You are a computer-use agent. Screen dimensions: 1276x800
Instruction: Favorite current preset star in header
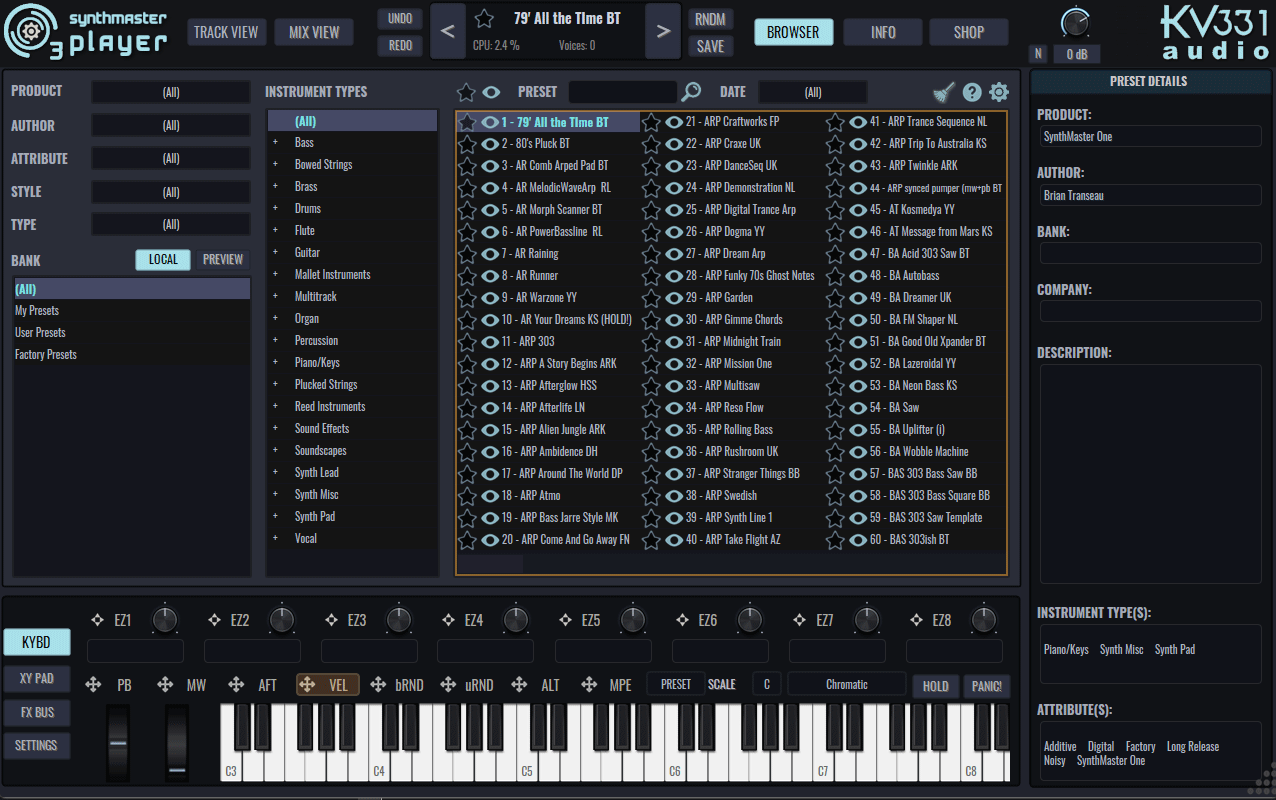point(484,18)
